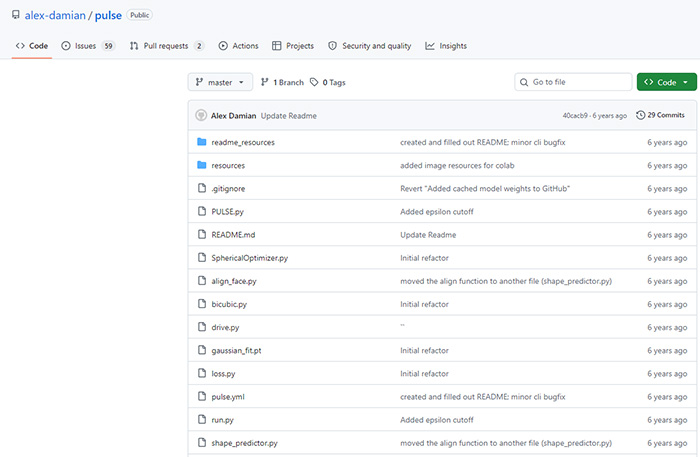Open the SphericalOptimizer.py file
Viewport: 700px width, 457px height.
coord(250,258)
